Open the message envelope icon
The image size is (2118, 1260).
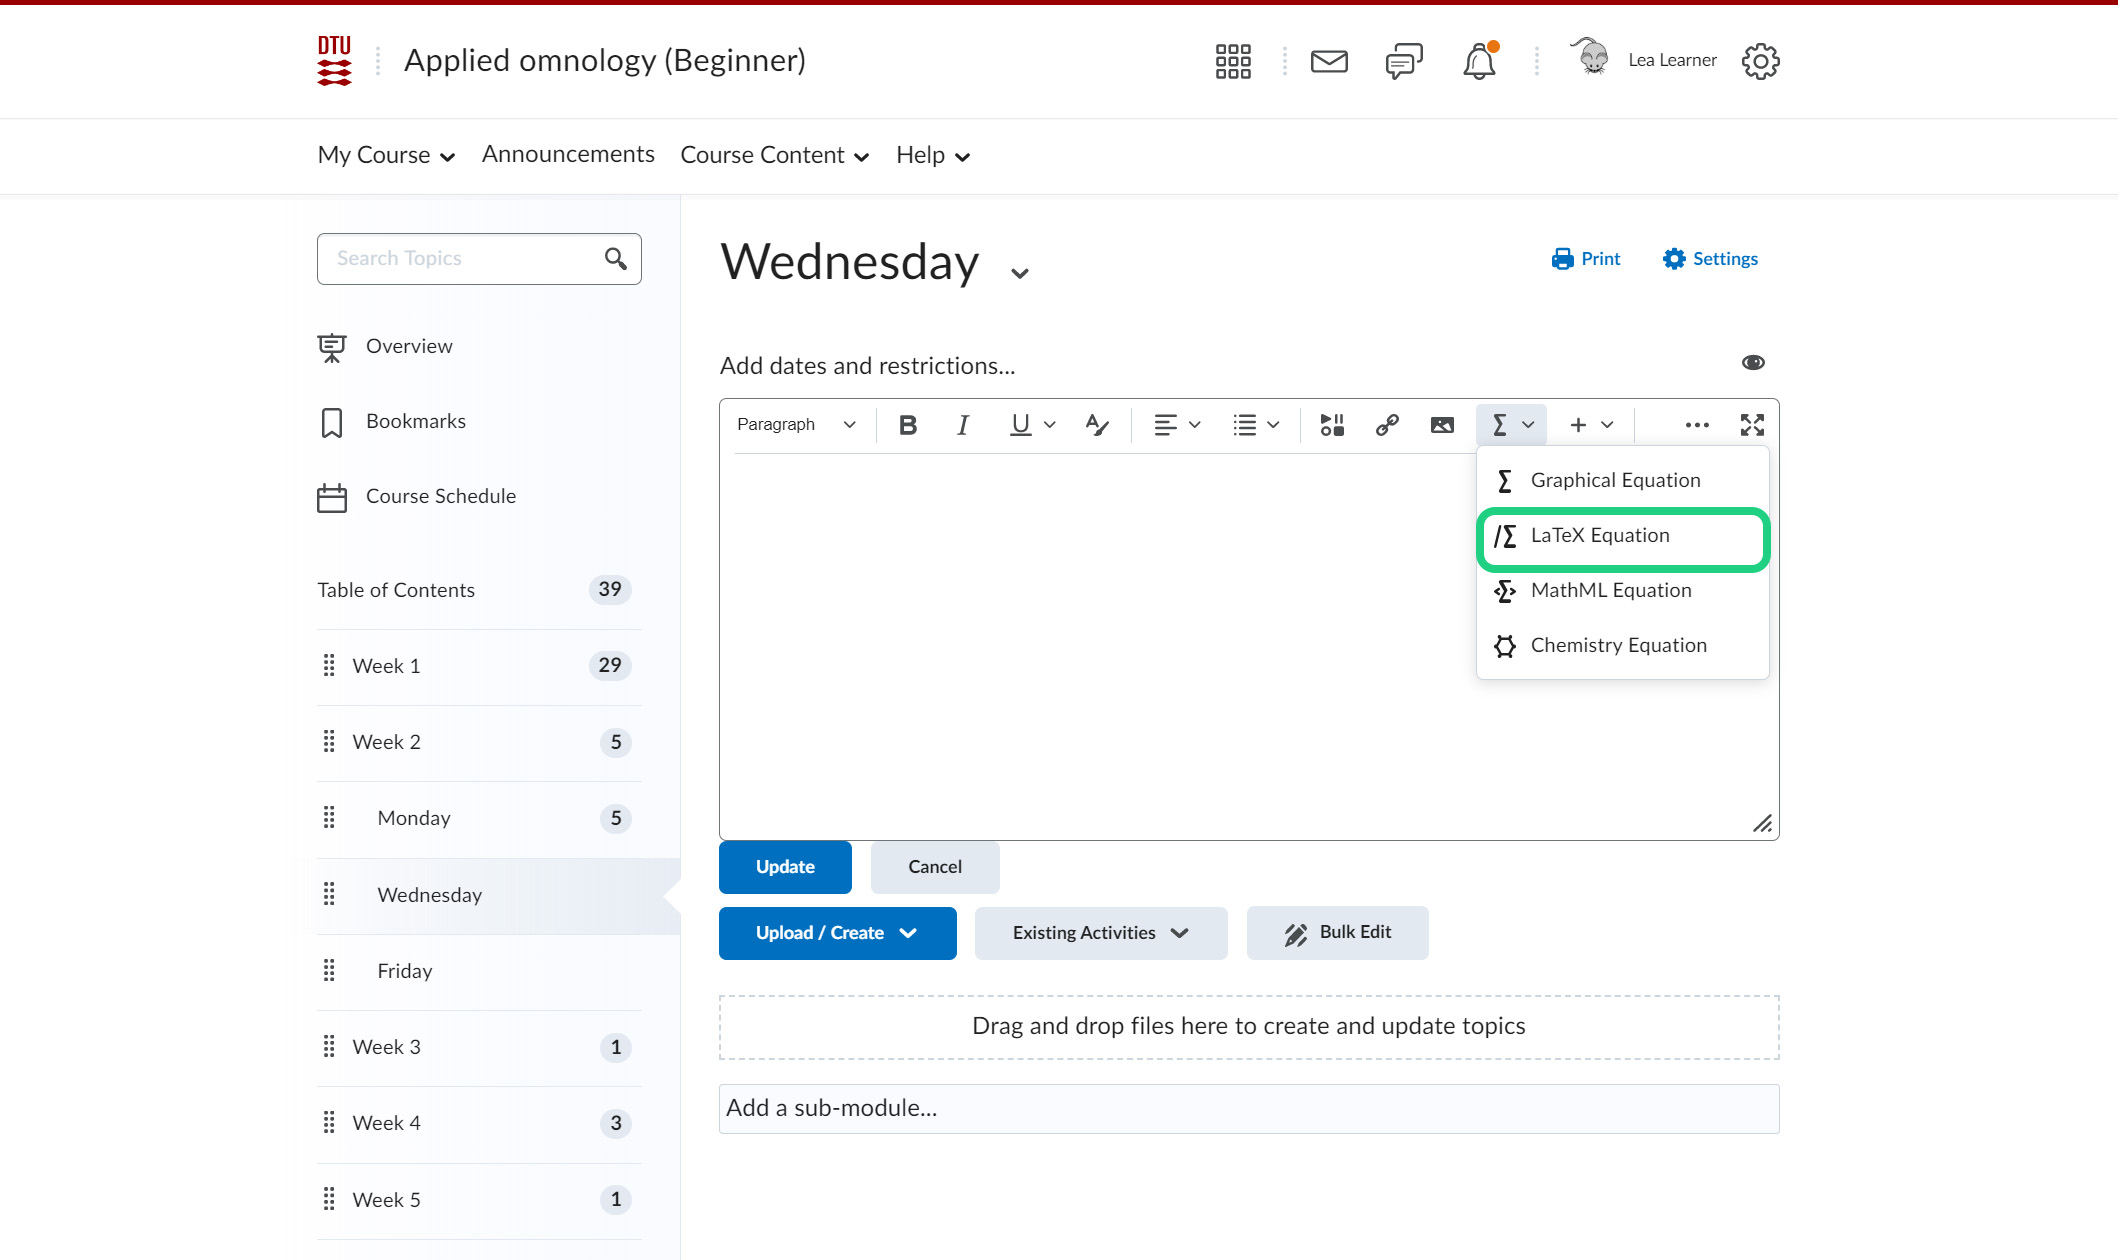pyautogui.click(x=1329, y=61)
